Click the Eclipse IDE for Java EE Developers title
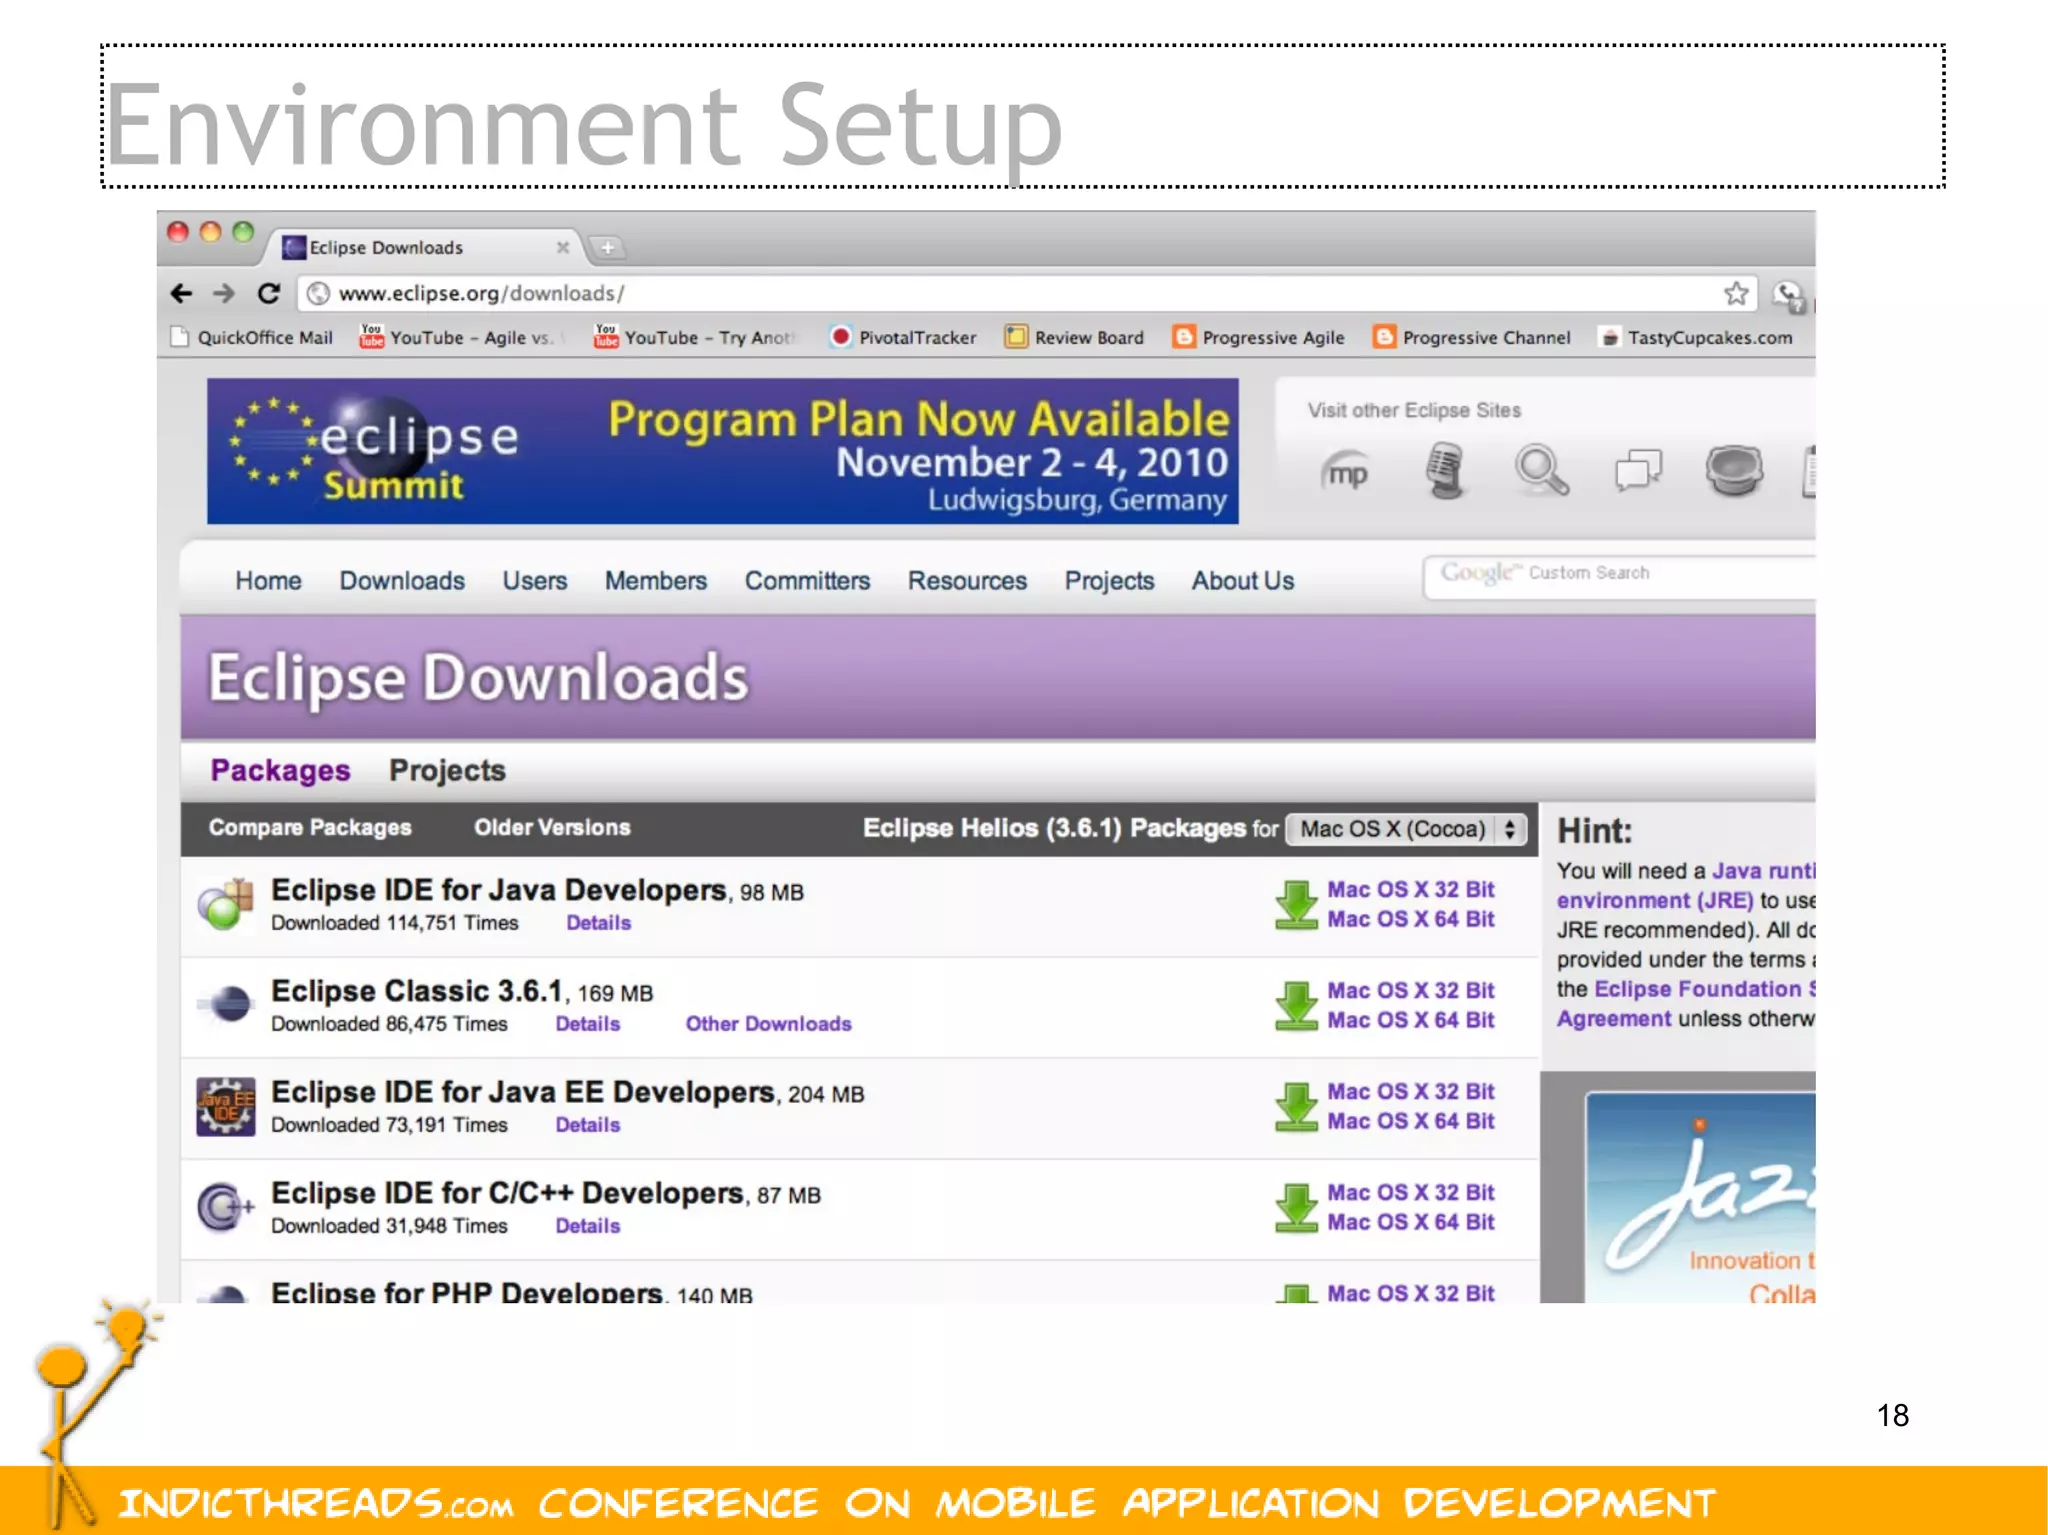The height and width of the screenshot is (1535, 2048). (523, 1091)
